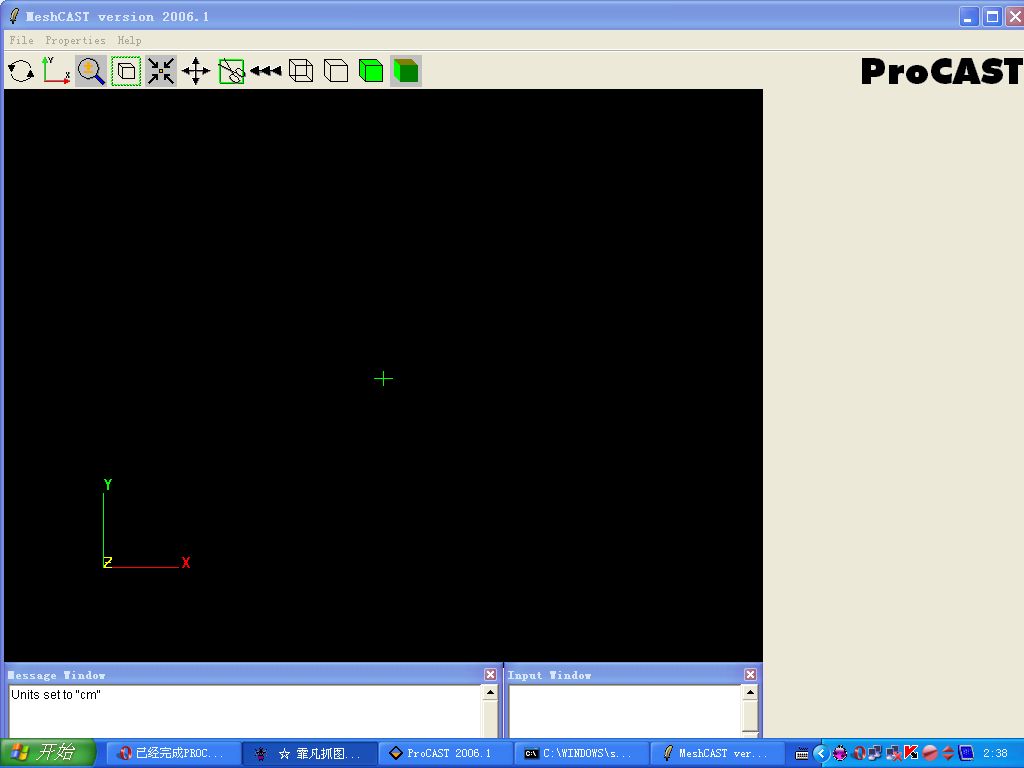Screen dimensions: 1024x768
Task: Click the triple left-arrow Backtrack icon
Action: [266, 71]
